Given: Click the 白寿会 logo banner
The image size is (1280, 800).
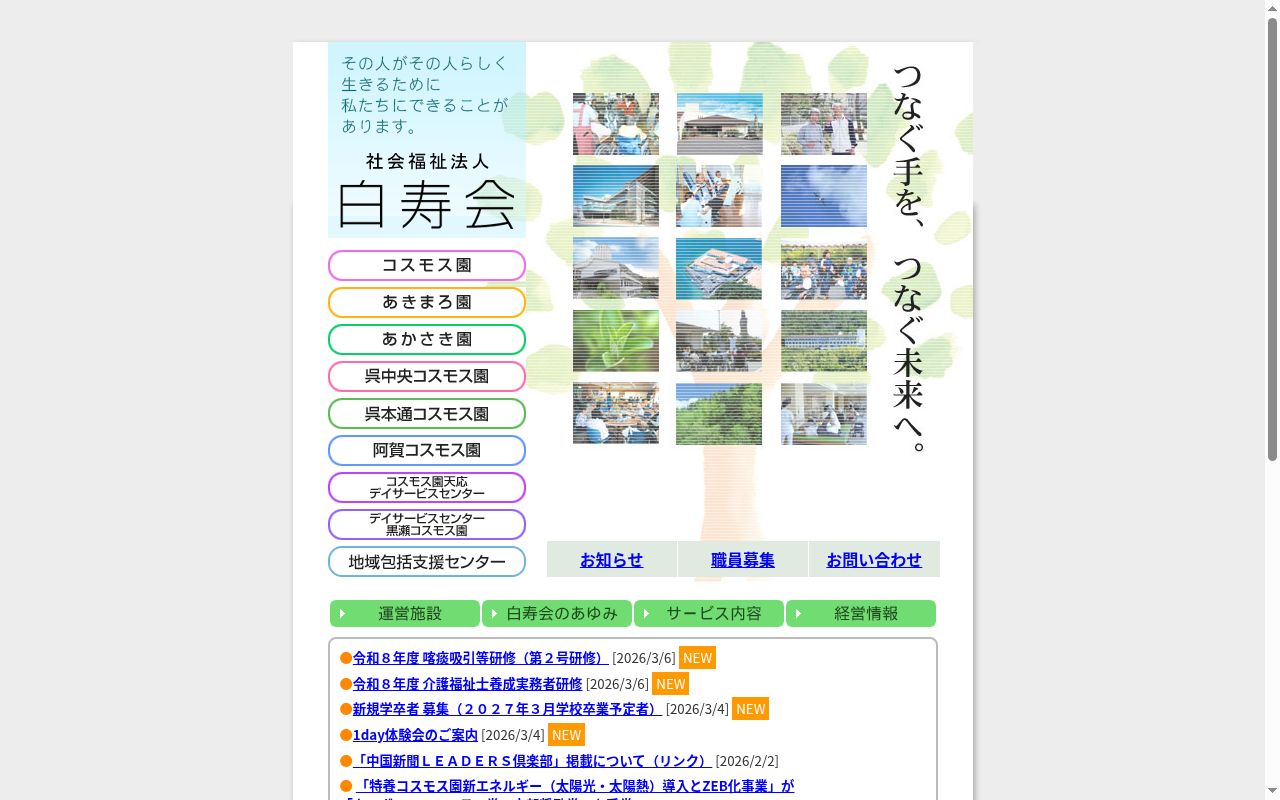Looking at the screenshot, I should (427, 140).
